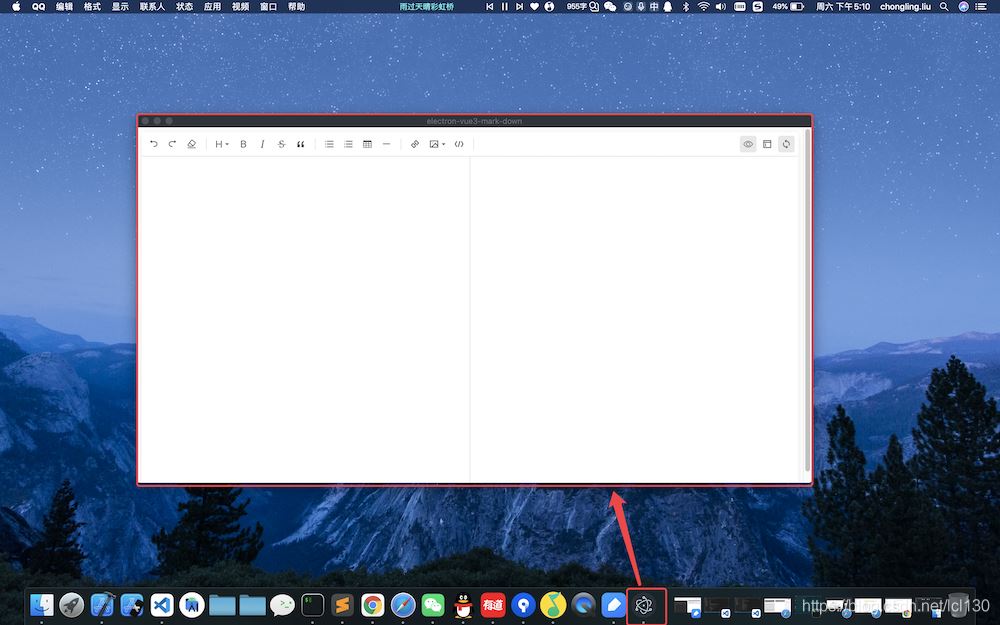Image resolution: width=1000 pixels, height=625 pixels.
Task: Toggle sync scroll in editor toolbar
Action: click(x=786, y=144)
